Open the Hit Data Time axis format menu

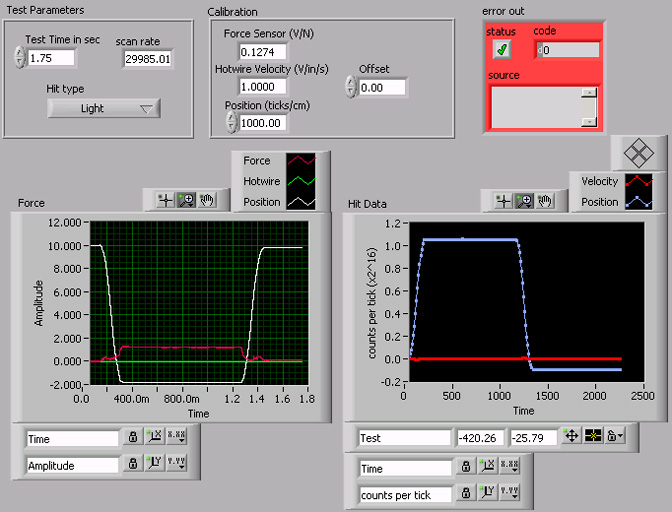(x=510, y=467)
